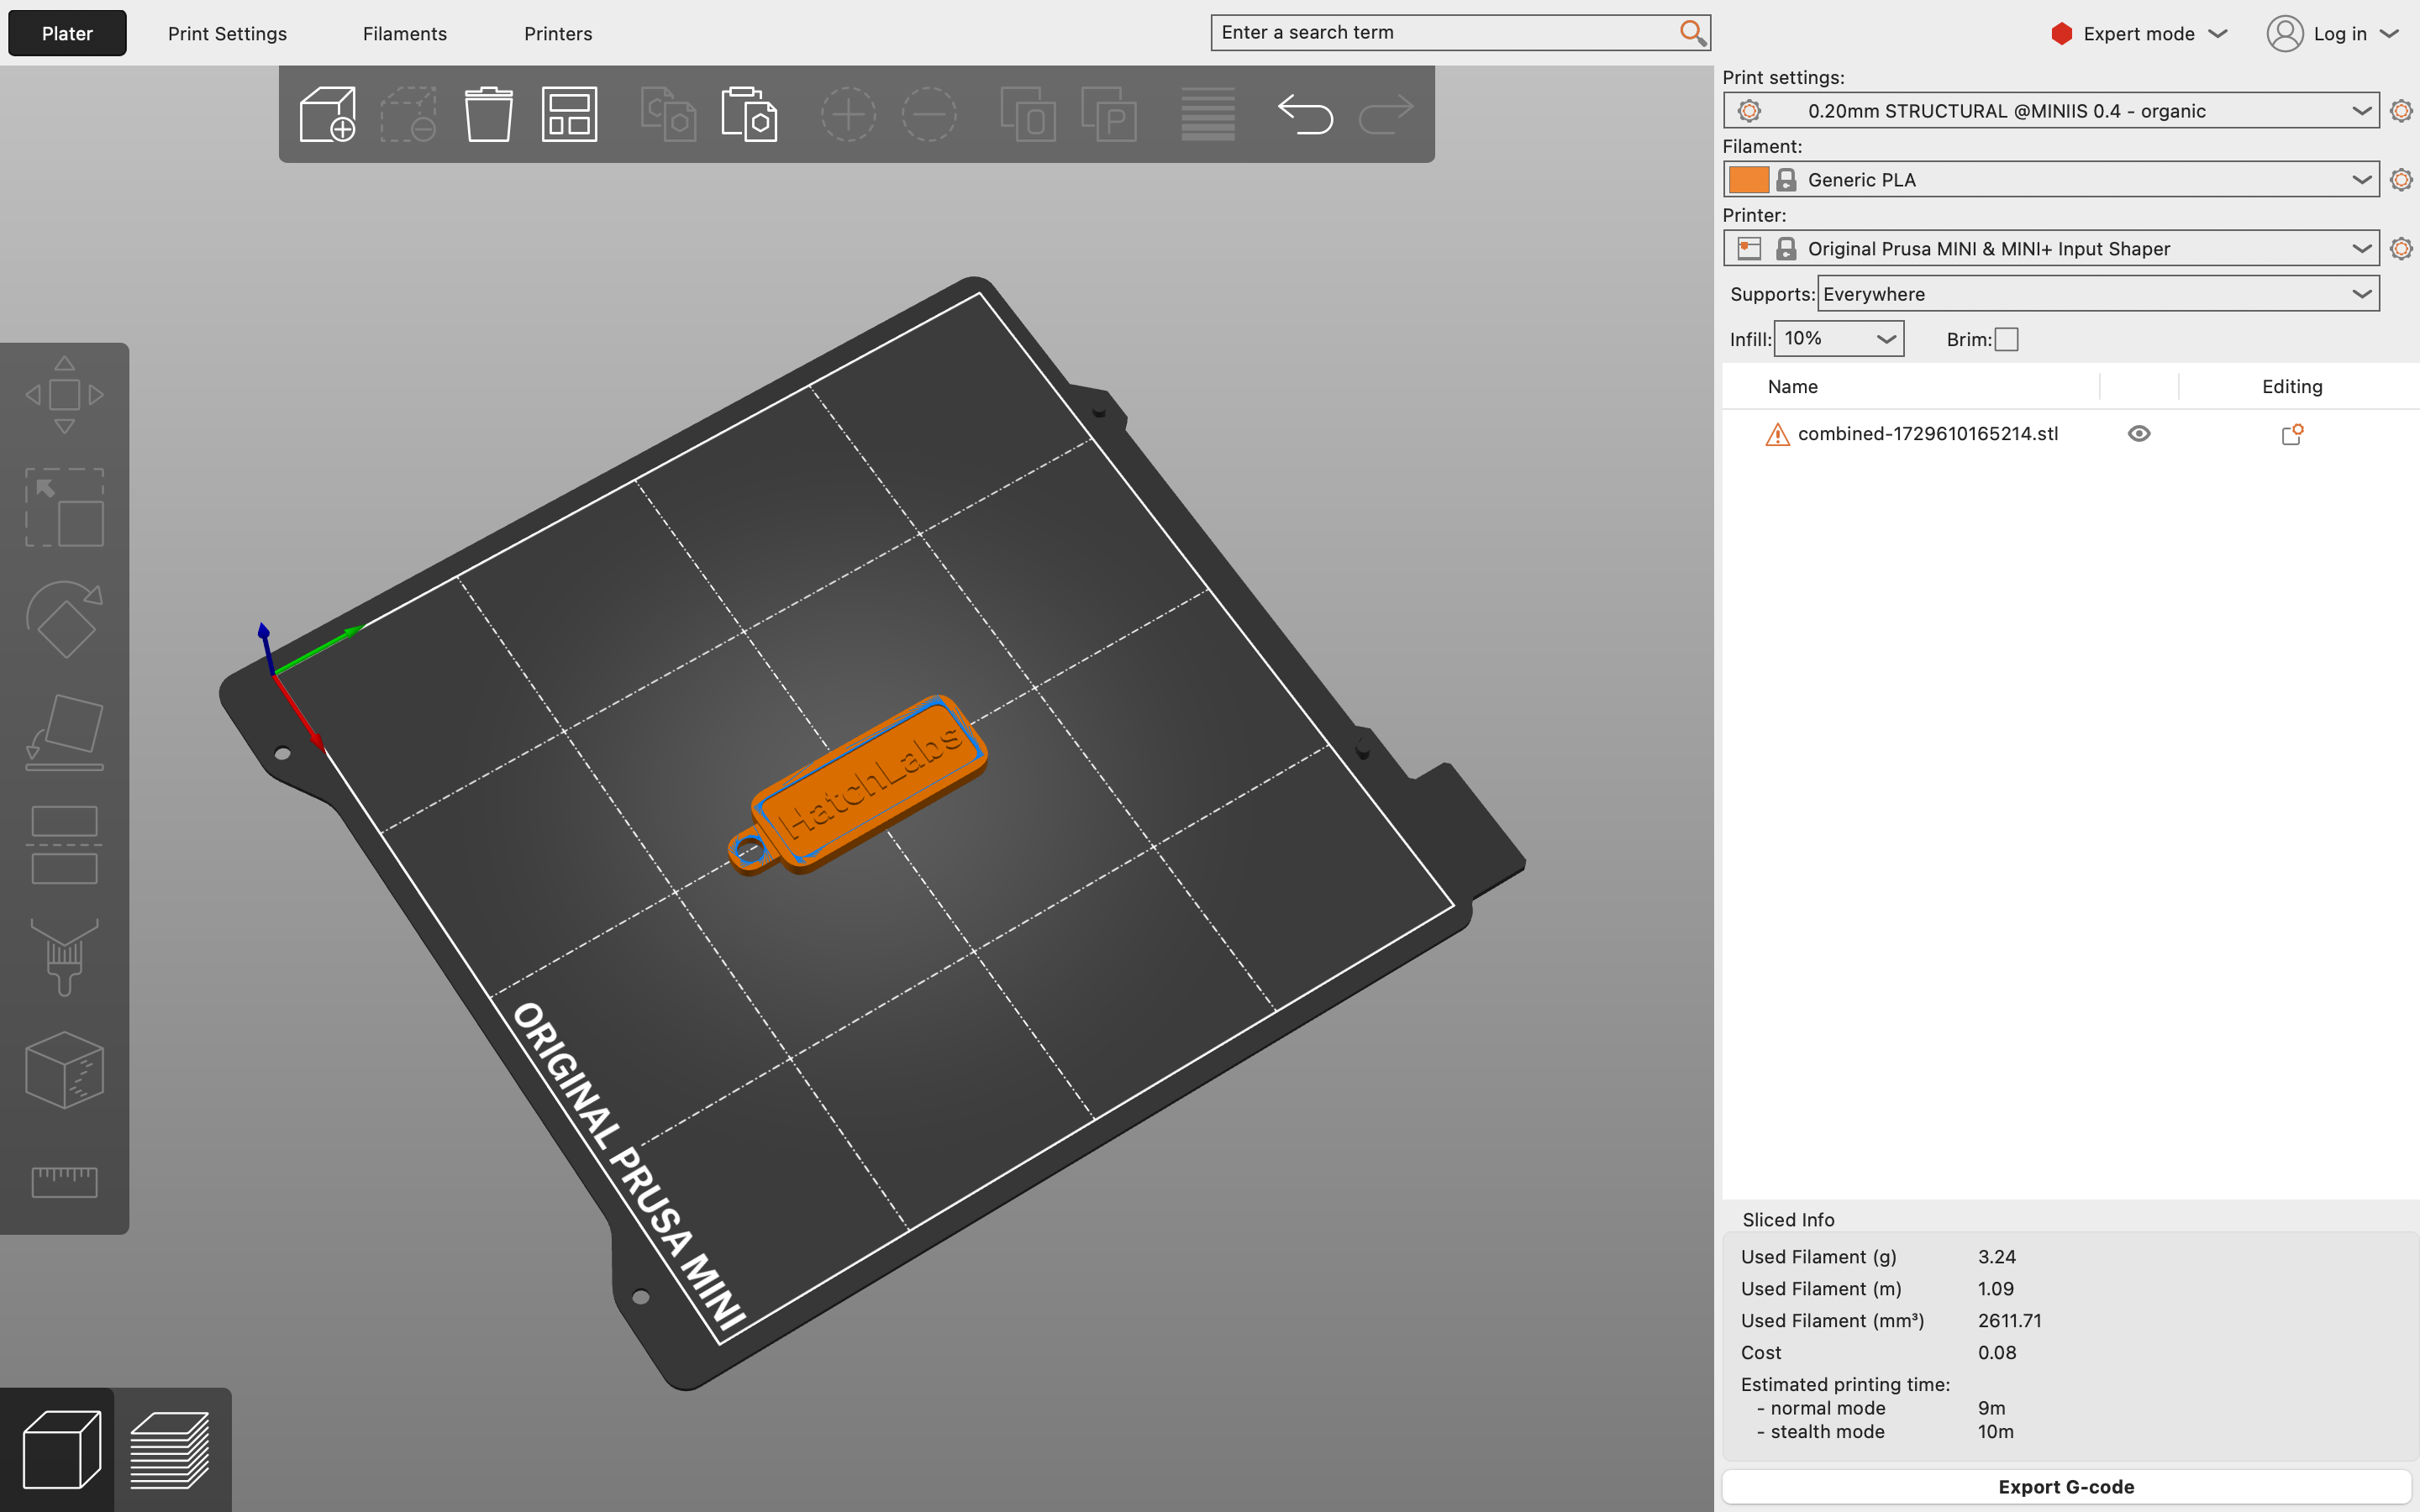Select the Rotate tool in left sidebar
Image resolution: width=2420 pixels, height=1512 pixels.
point(64,620)
